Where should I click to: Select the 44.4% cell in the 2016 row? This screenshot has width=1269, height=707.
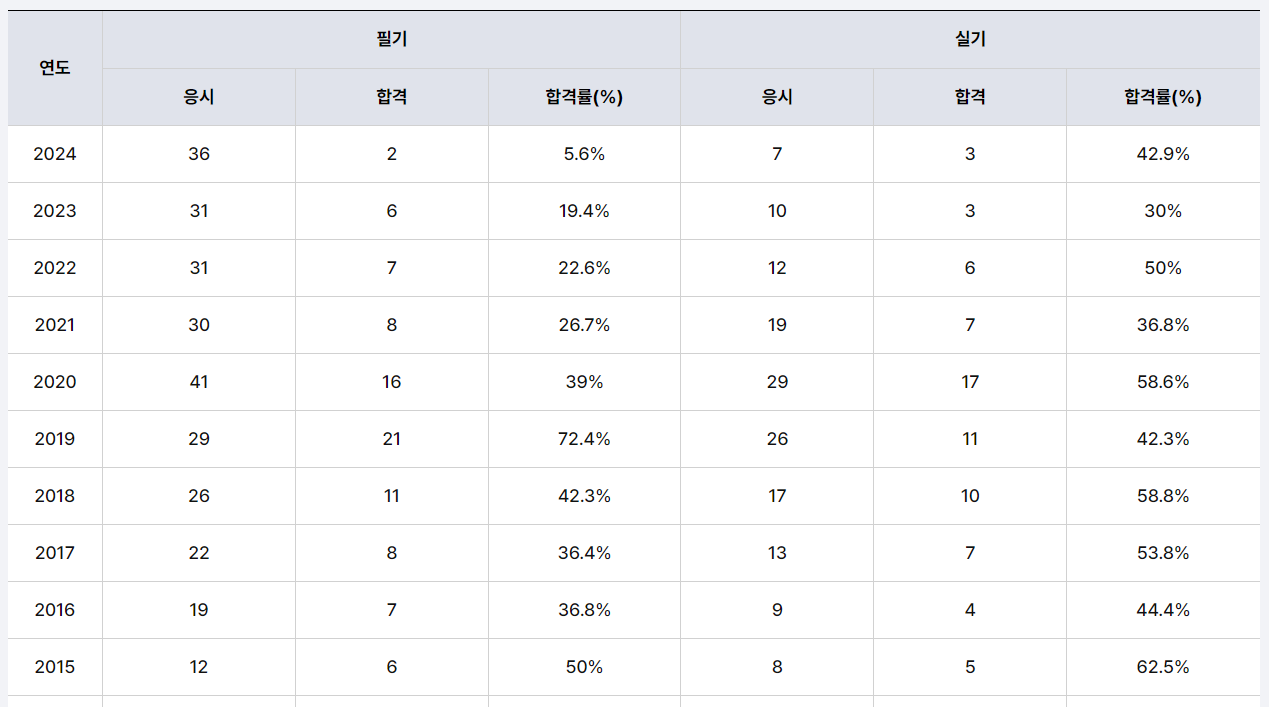click(1163, 610)
